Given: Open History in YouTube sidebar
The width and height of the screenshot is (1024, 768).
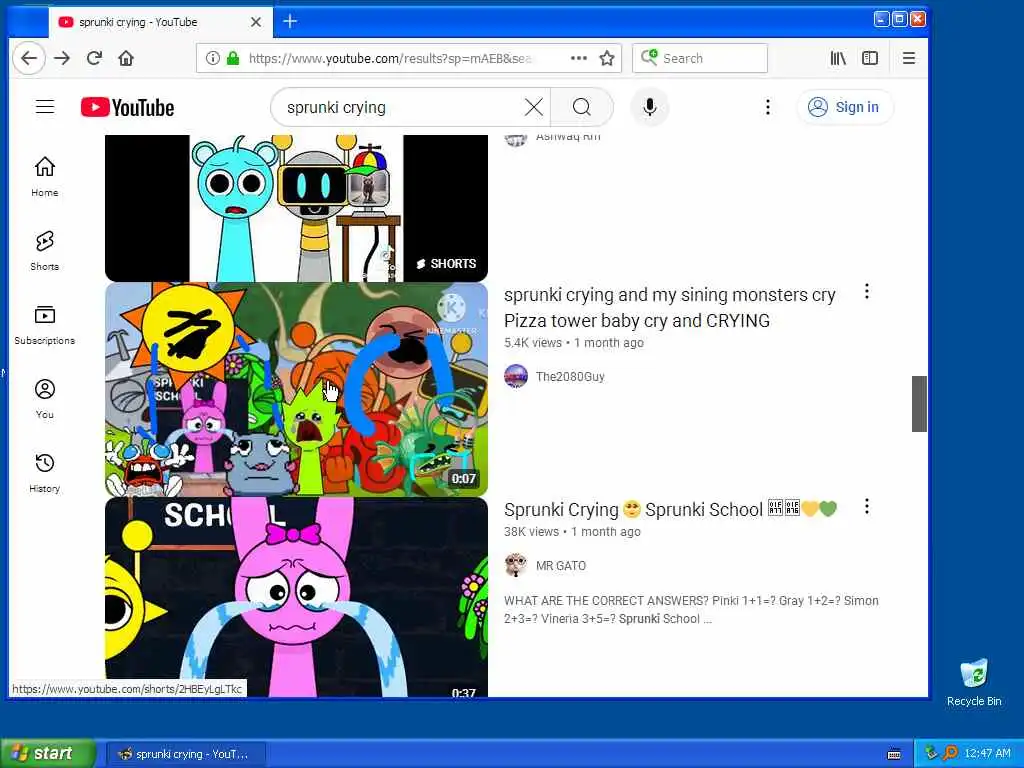Looking at the screenshot, I should [45, 472].
